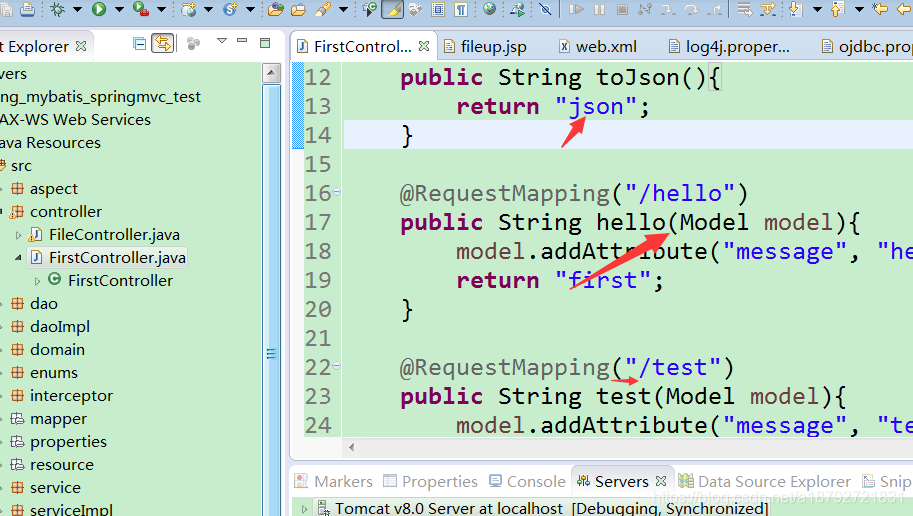Collapse All in Explorer panel
Viewport: 913px width, 516px height.
pyautogui.click(x=139, y=44)
